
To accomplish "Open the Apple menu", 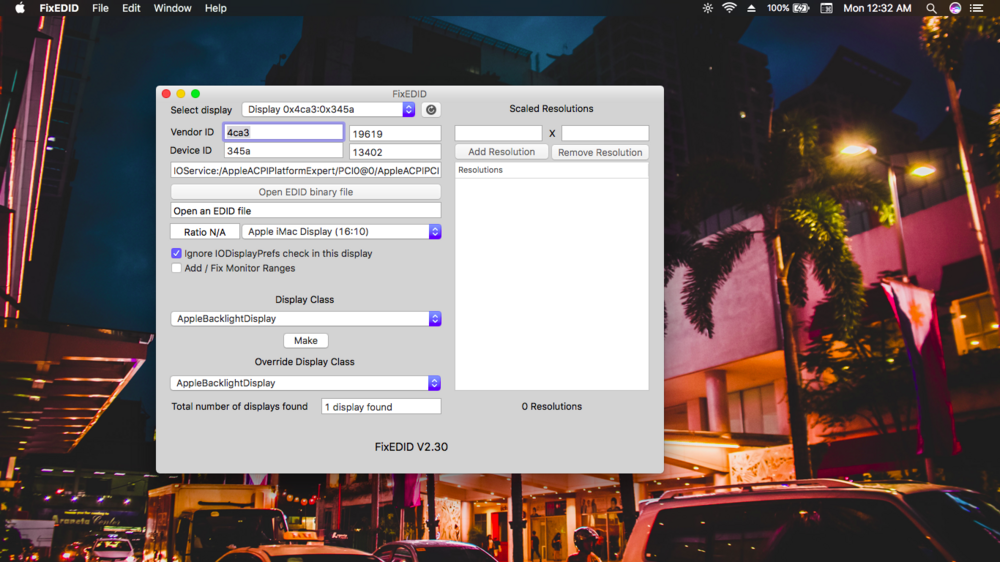I will coord(20,8).
